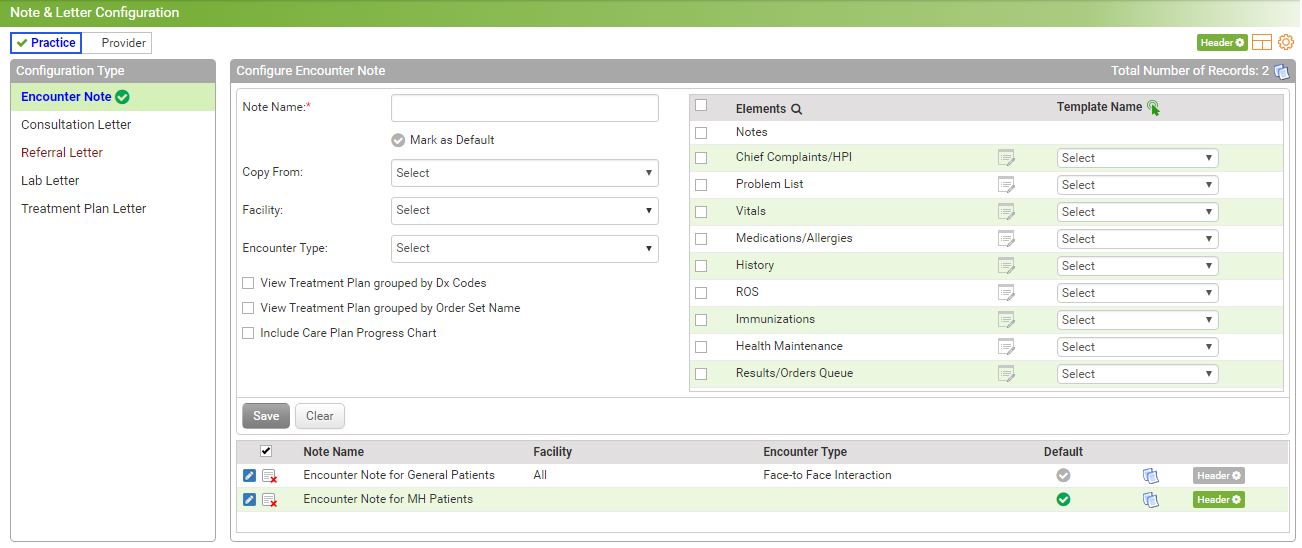Click the icon beside Template Name heading
This screenshot has width=1302, height=548.
pyautogui.click(x=1154, y=108)
